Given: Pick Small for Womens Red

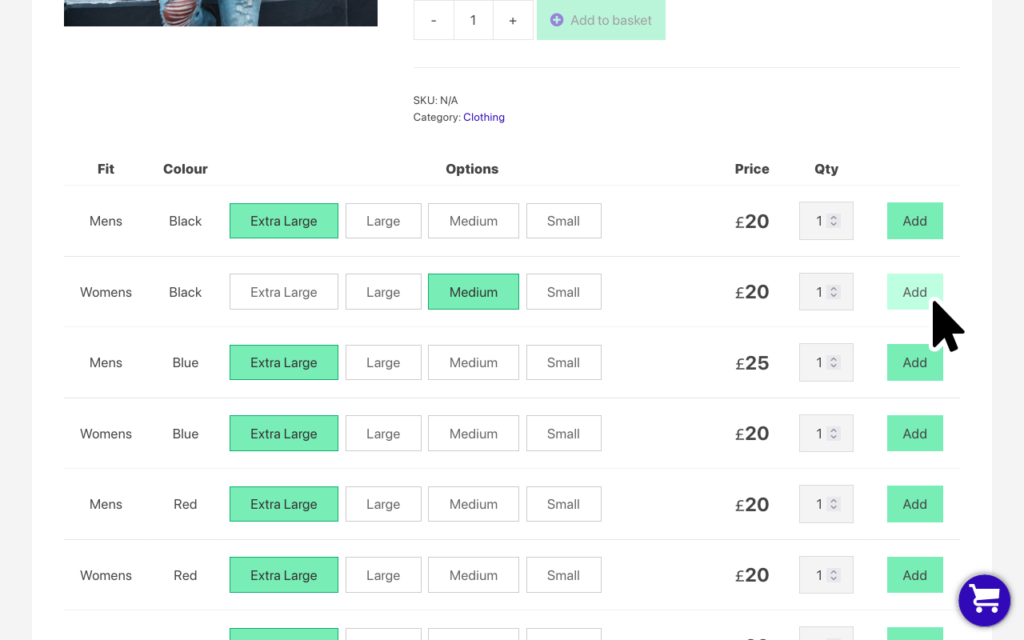Looking at the screenshot, I should point(564,575).
